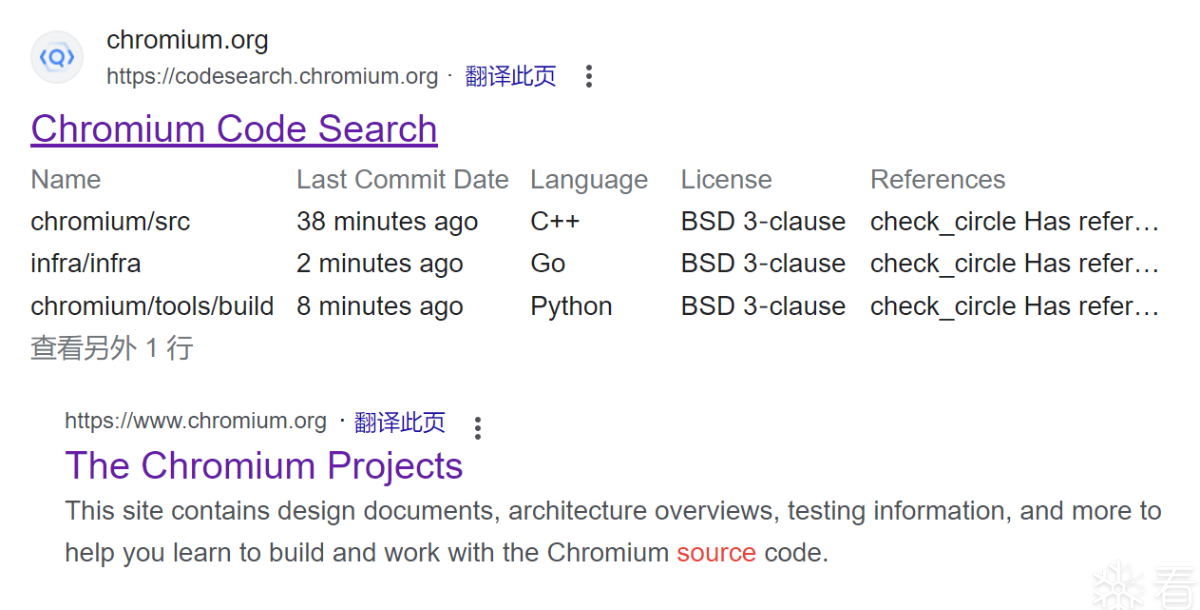The image size is (1200, 610).
Task: Click the License column header
Action: (x=726, y=179)
